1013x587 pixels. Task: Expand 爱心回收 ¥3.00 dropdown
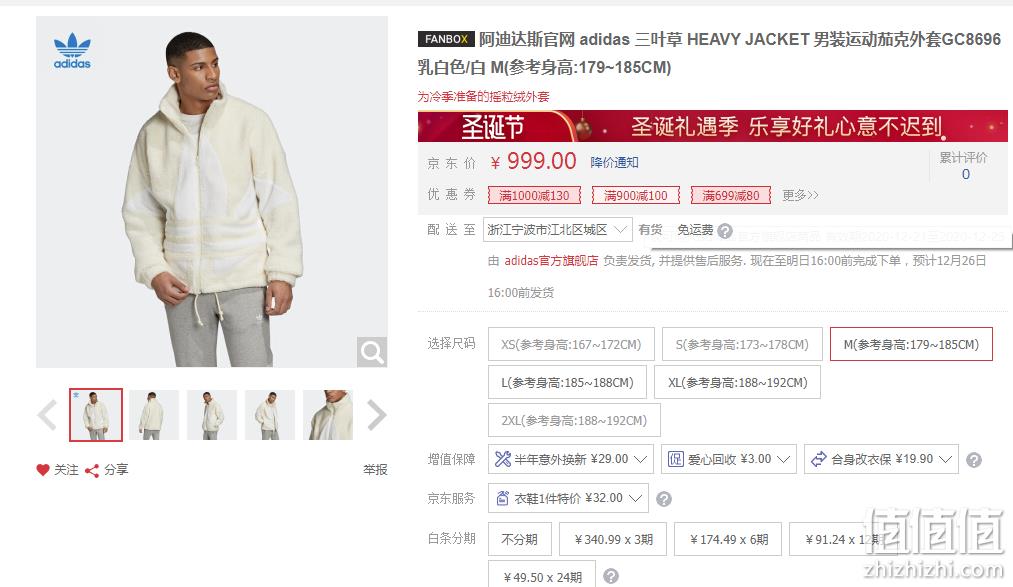(x=728, y=459)
